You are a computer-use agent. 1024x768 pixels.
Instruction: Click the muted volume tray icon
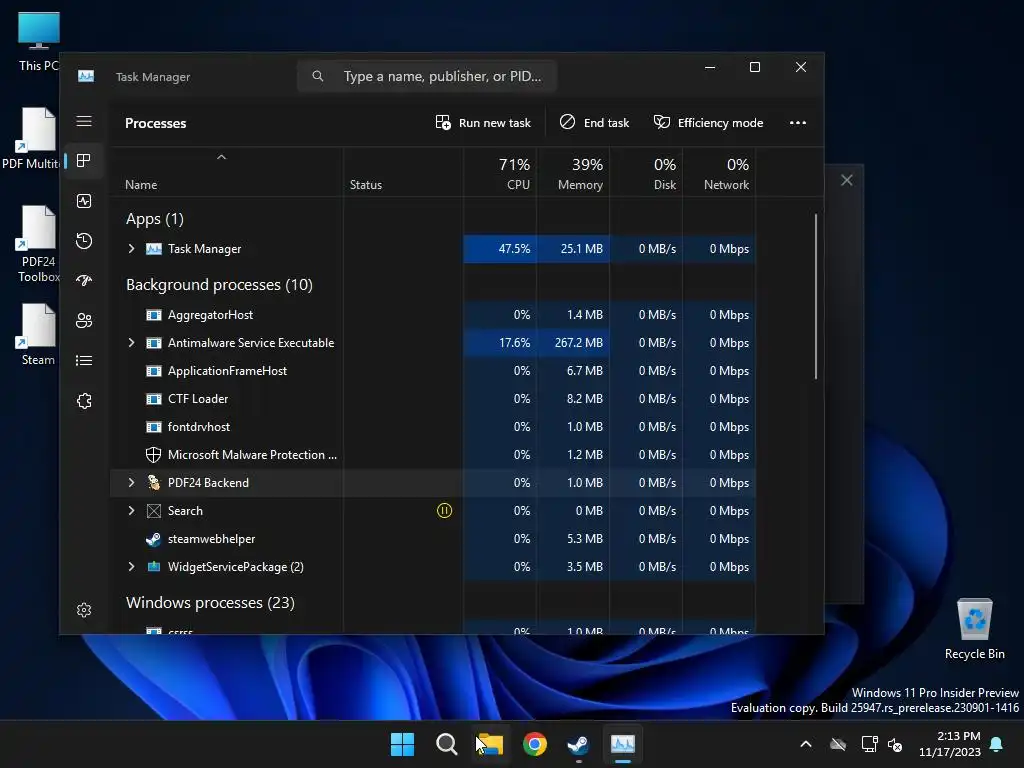click(895, 744)
